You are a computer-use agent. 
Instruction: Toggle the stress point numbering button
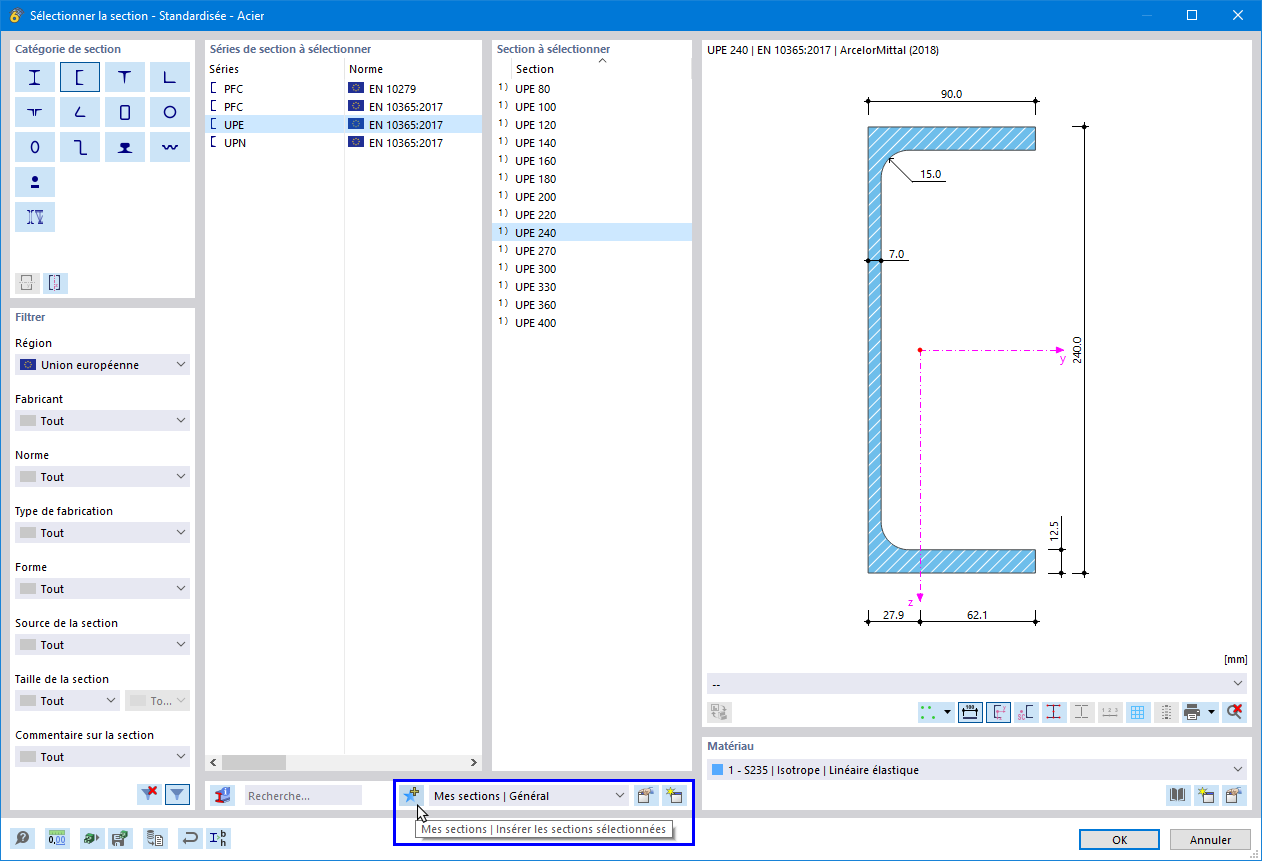click(x=1109, y=712)
